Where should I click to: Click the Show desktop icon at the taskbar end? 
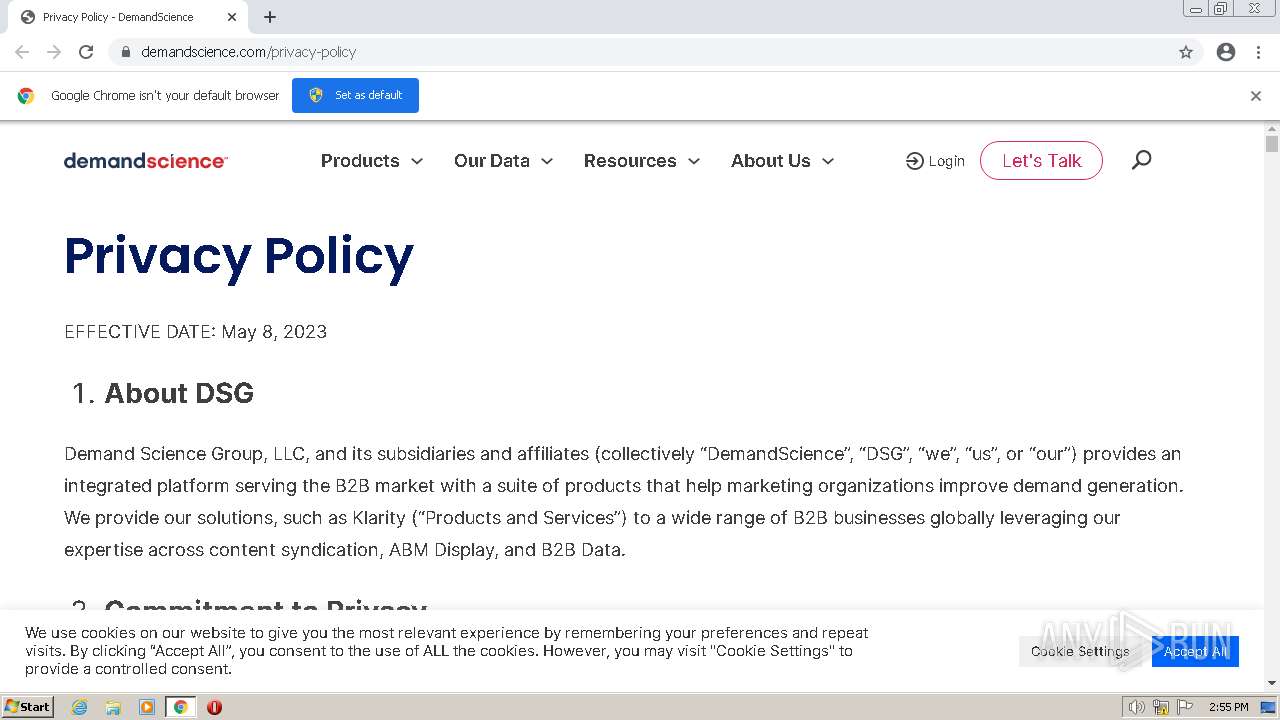(1269, 707)
